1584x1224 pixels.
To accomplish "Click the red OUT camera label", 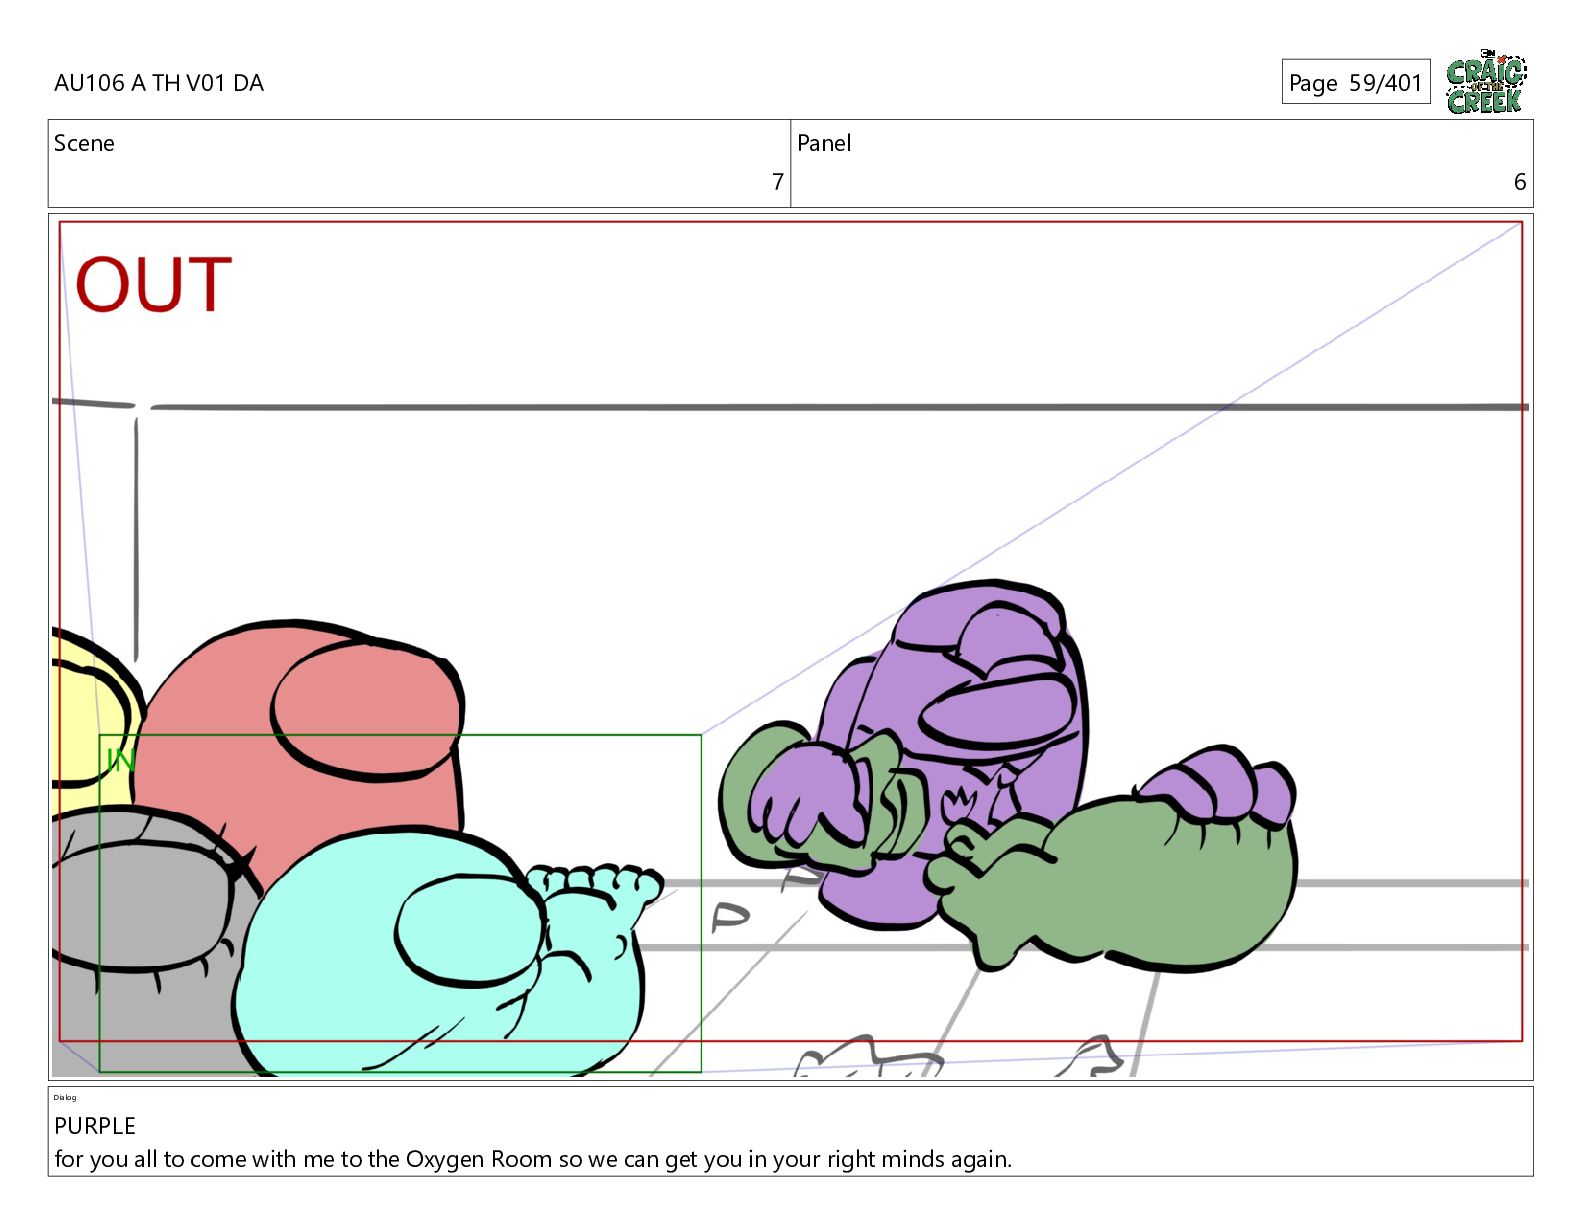I will [x=153, y=285].
